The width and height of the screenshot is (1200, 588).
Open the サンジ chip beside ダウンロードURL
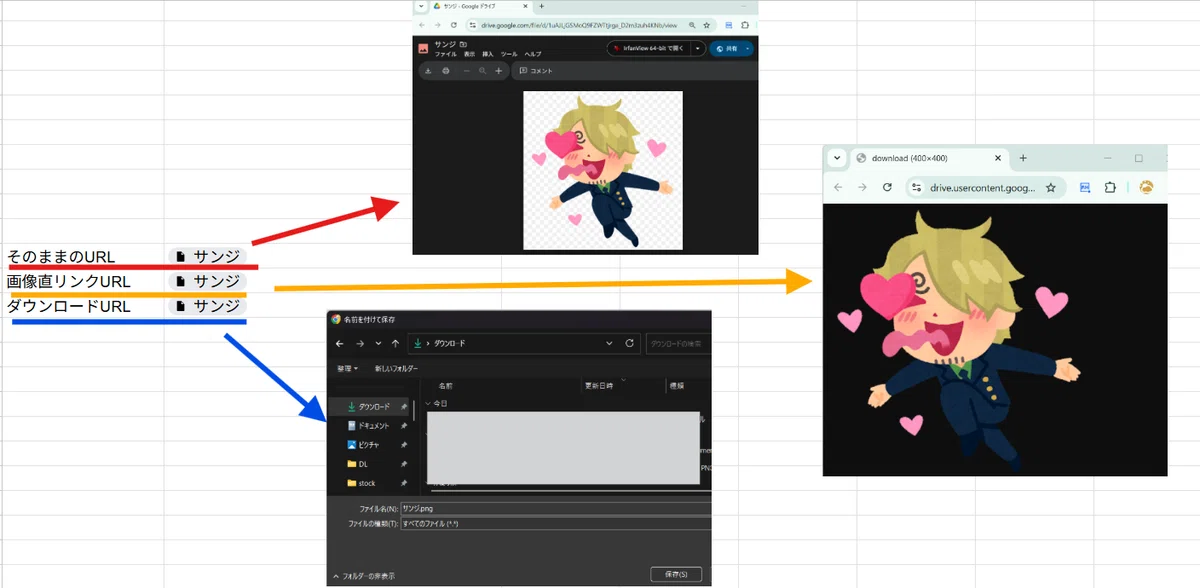tap(207, 306)
